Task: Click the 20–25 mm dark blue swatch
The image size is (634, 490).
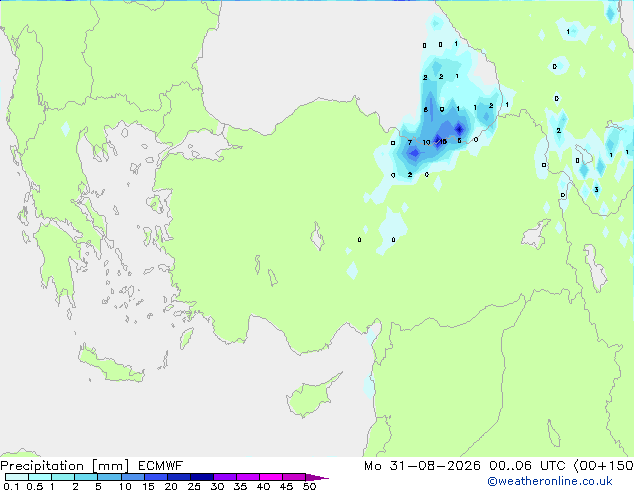Action: 179,477
